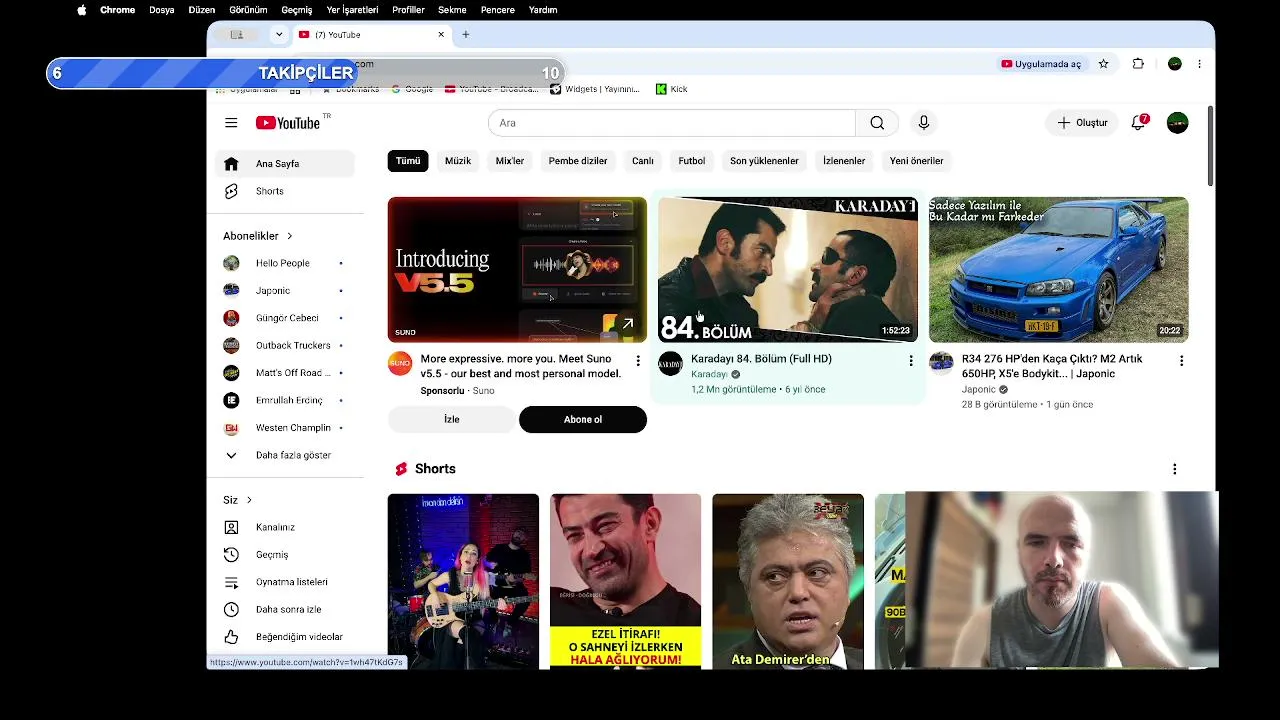Viewport: 1280px width, 720px height.
Task: Open Shorts in the sidebar
Action: point(285,191)
